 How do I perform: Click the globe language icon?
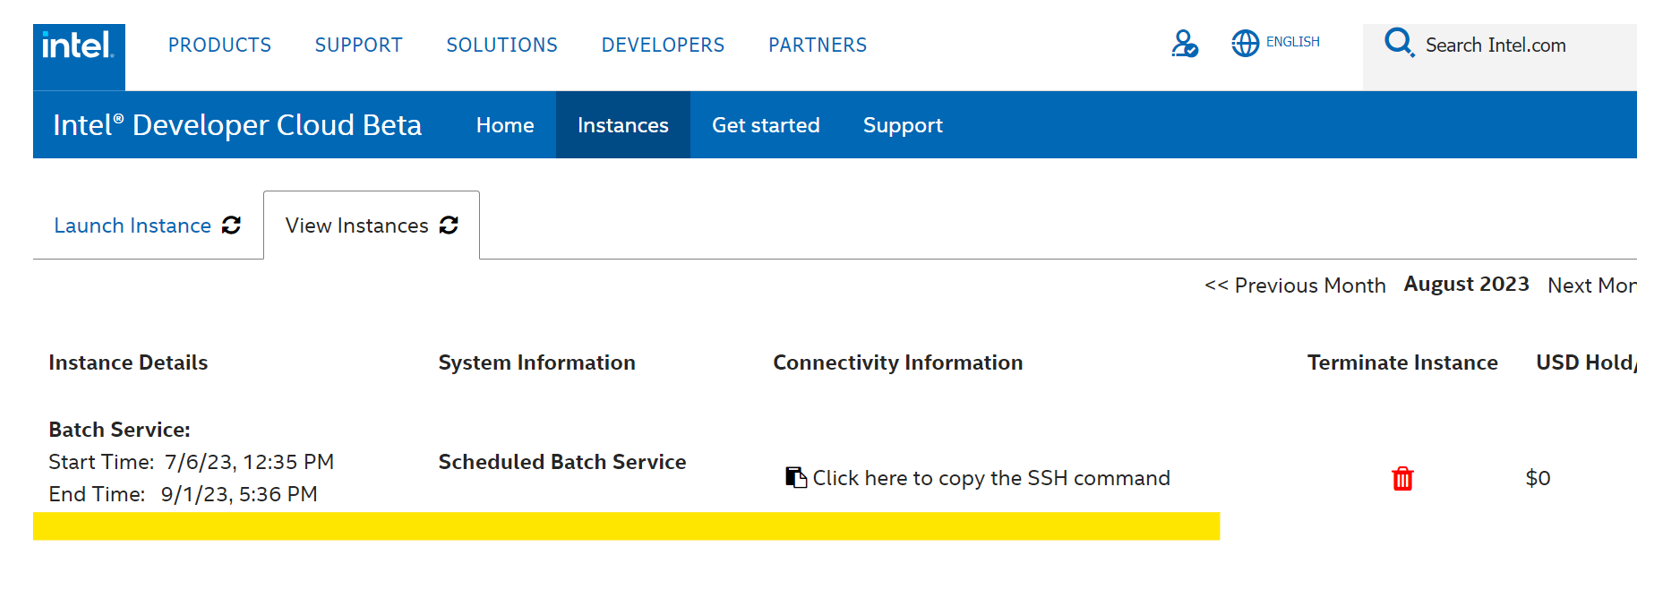coord(1244,43)
